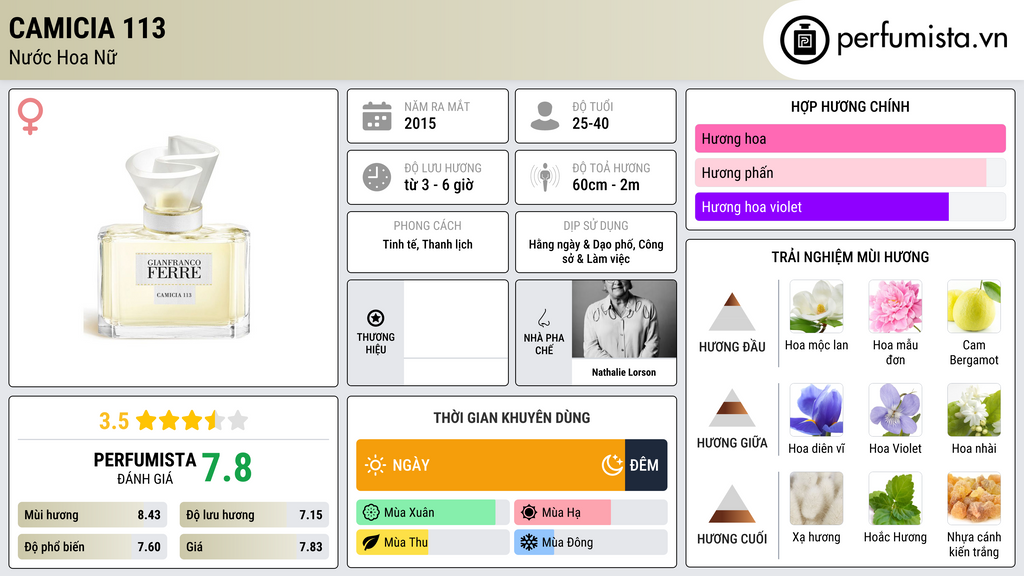Click the Dịp sử dụng occasion text
The width and height of the screenshot is (1024, 576).
(596, 251)
